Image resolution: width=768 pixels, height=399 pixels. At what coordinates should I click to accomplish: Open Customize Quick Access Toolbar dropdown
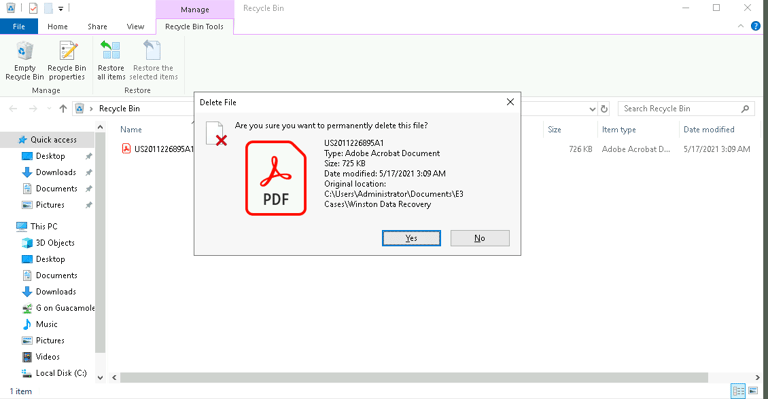click(61, 8)
